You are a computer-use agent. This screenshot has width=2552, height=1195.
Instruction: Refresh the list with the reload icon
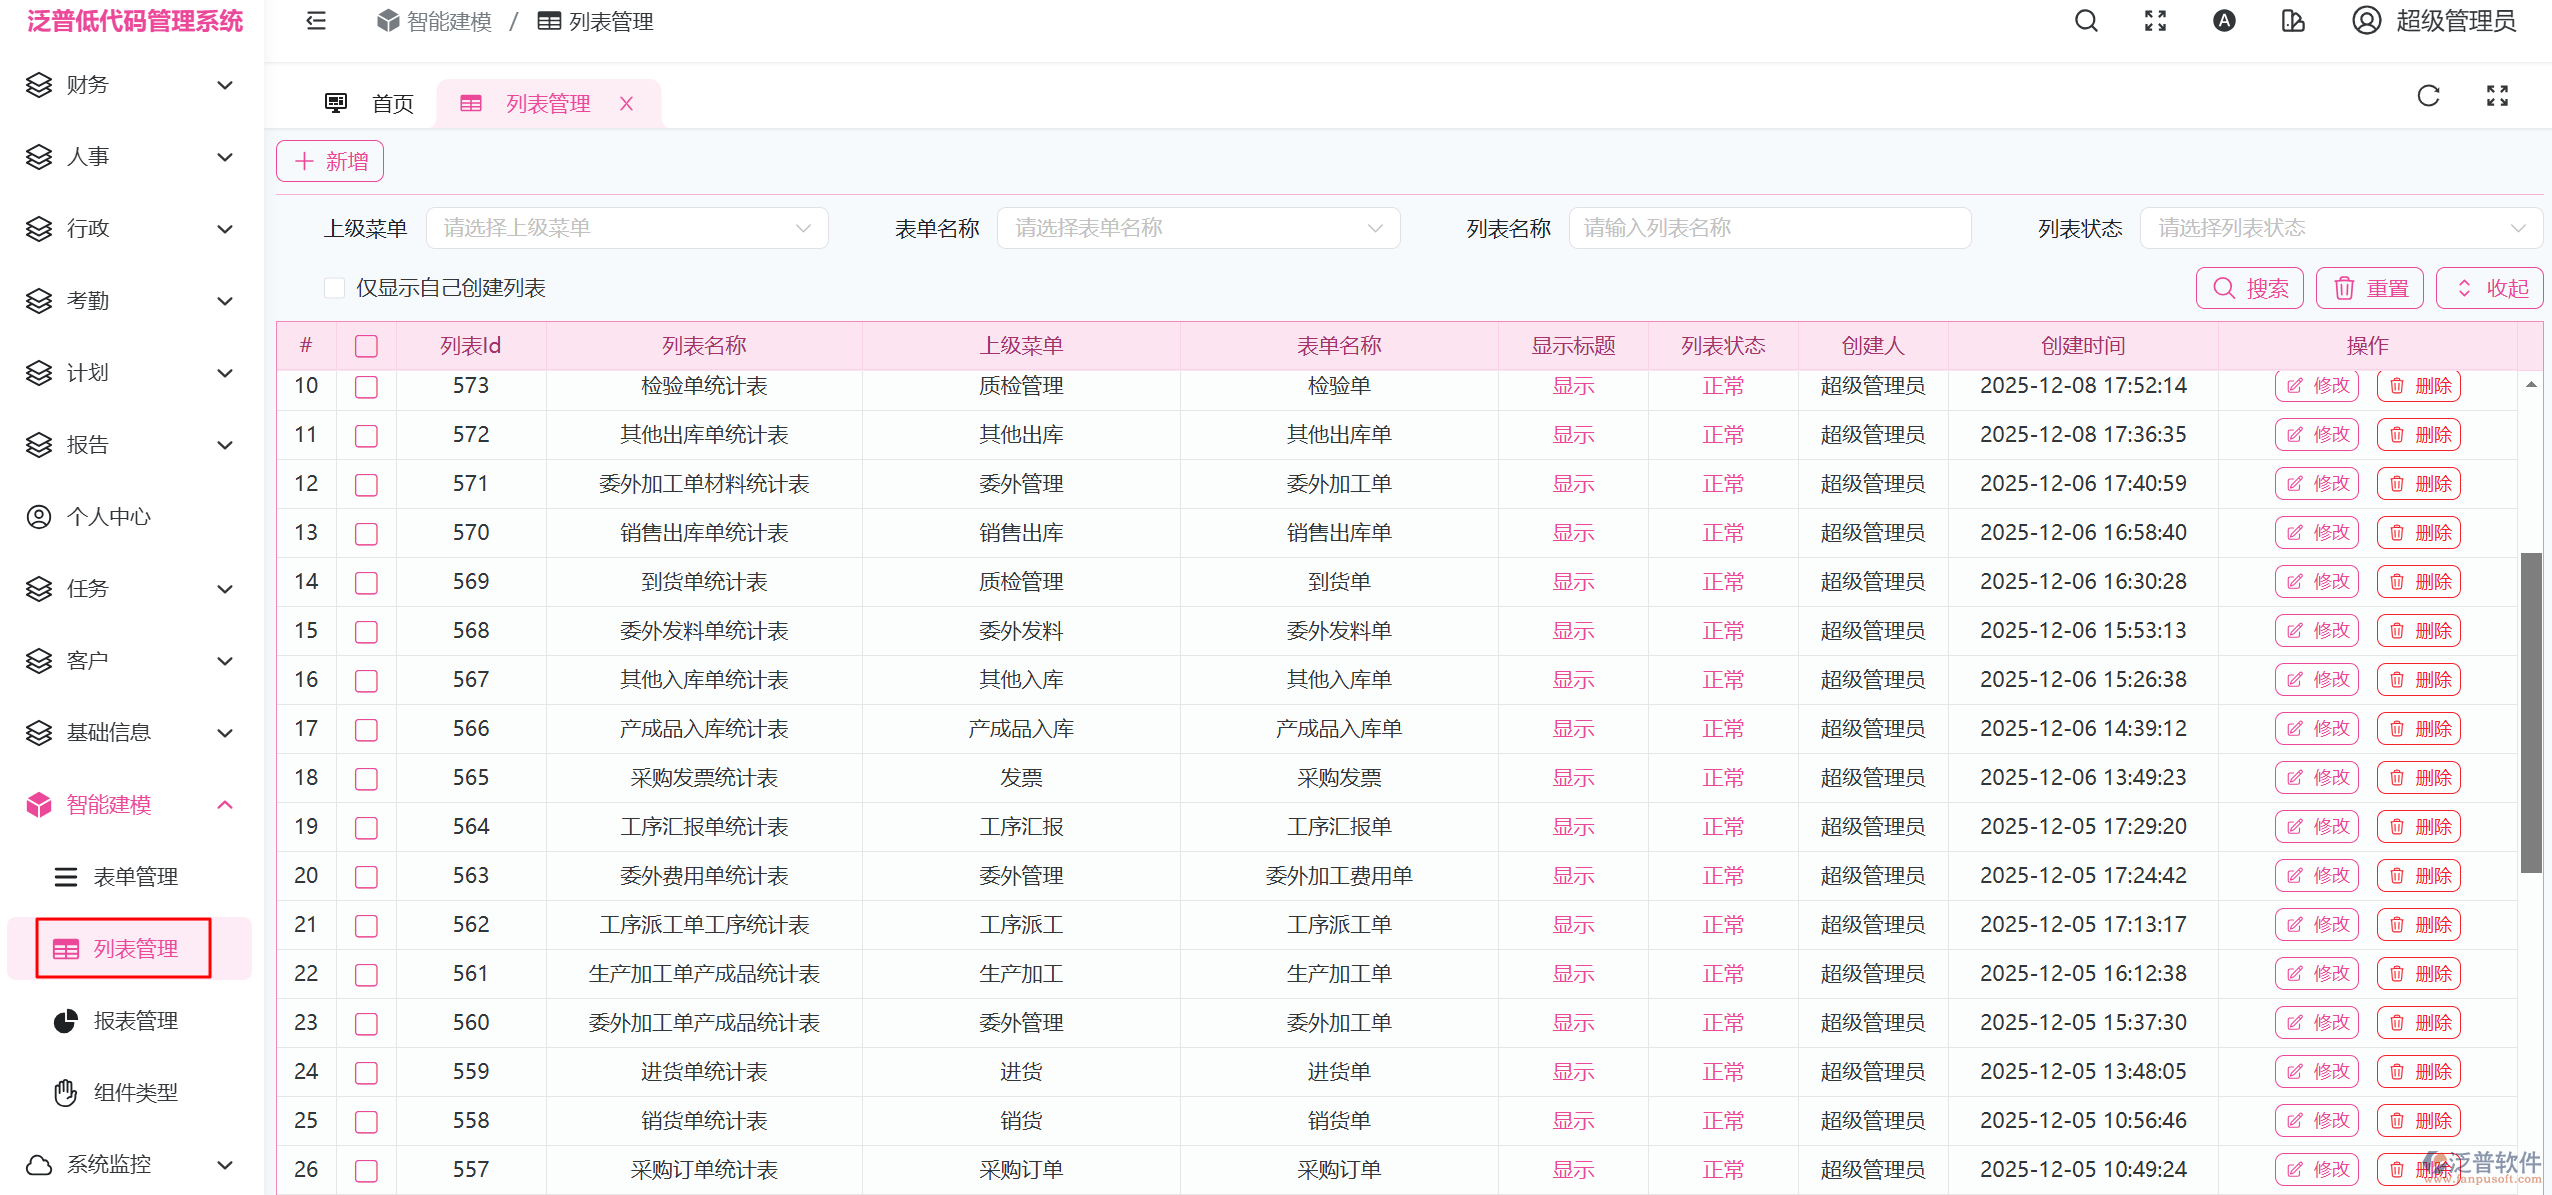point(2428,95)
